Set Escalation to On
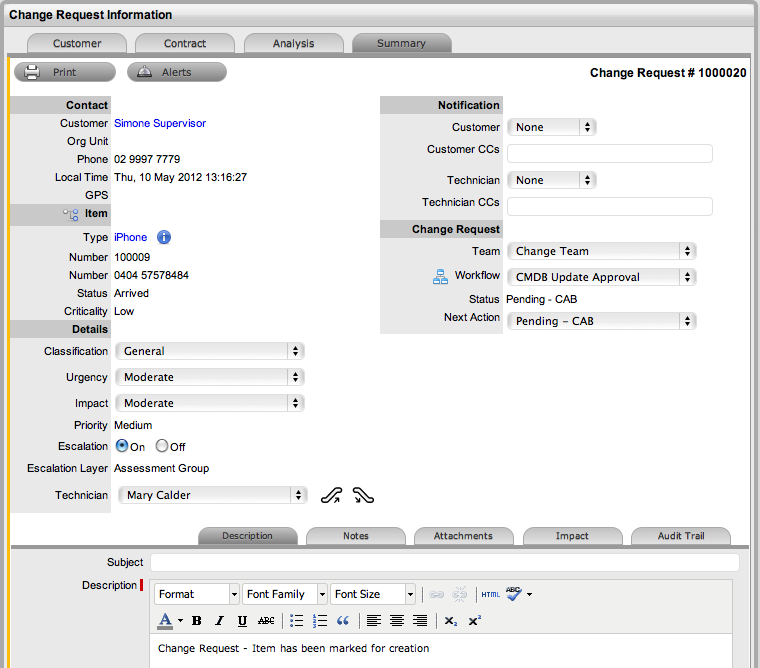Image resolution: width=760 pixels, height=668 pixels. [x=123, y=447]
